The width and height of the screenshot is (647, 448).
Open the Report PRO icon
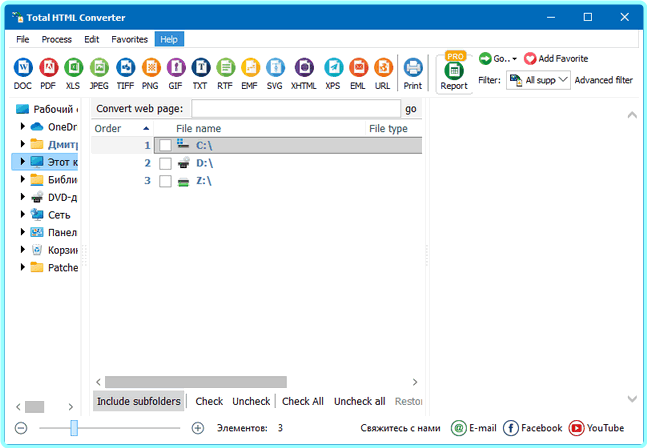click(454, 71)
